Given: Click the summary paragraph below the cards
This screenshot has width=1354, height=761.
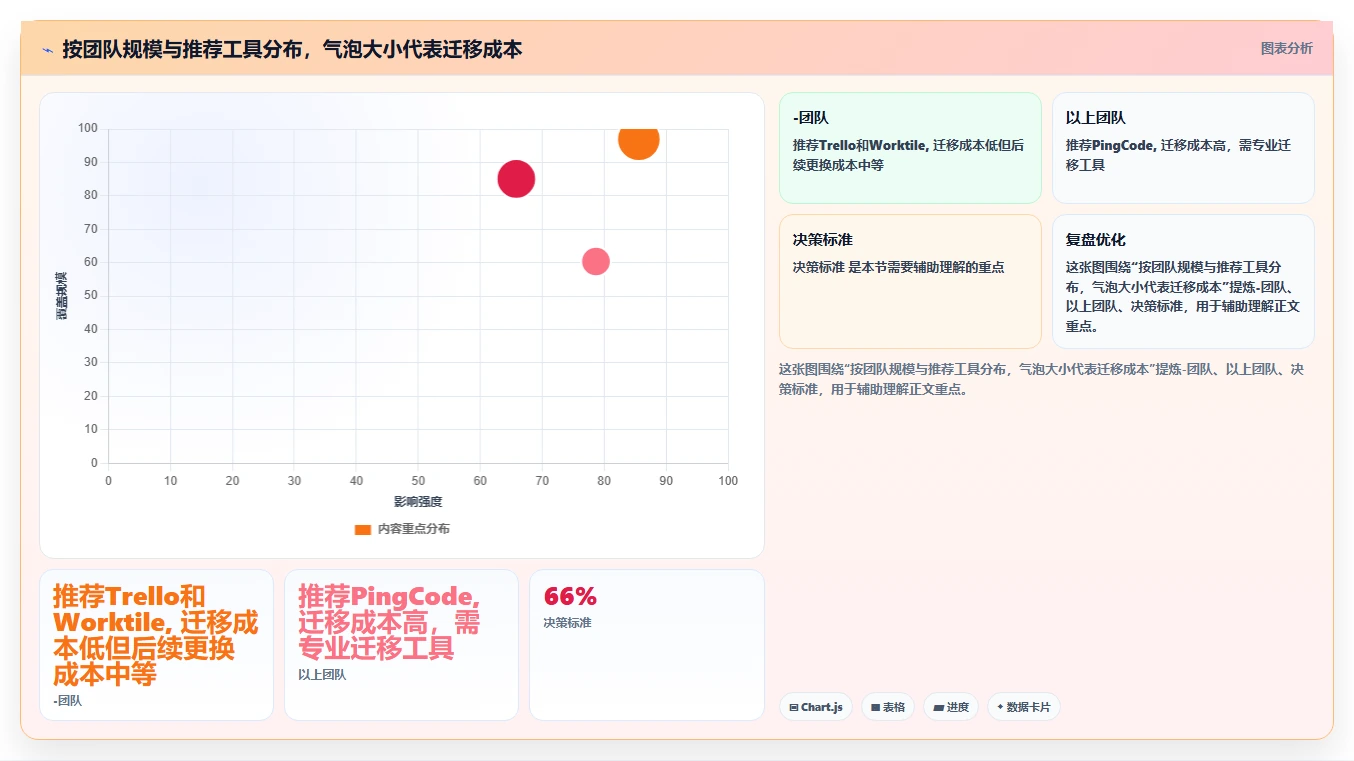Looking at the screenshot, I should pos(1041,379).
